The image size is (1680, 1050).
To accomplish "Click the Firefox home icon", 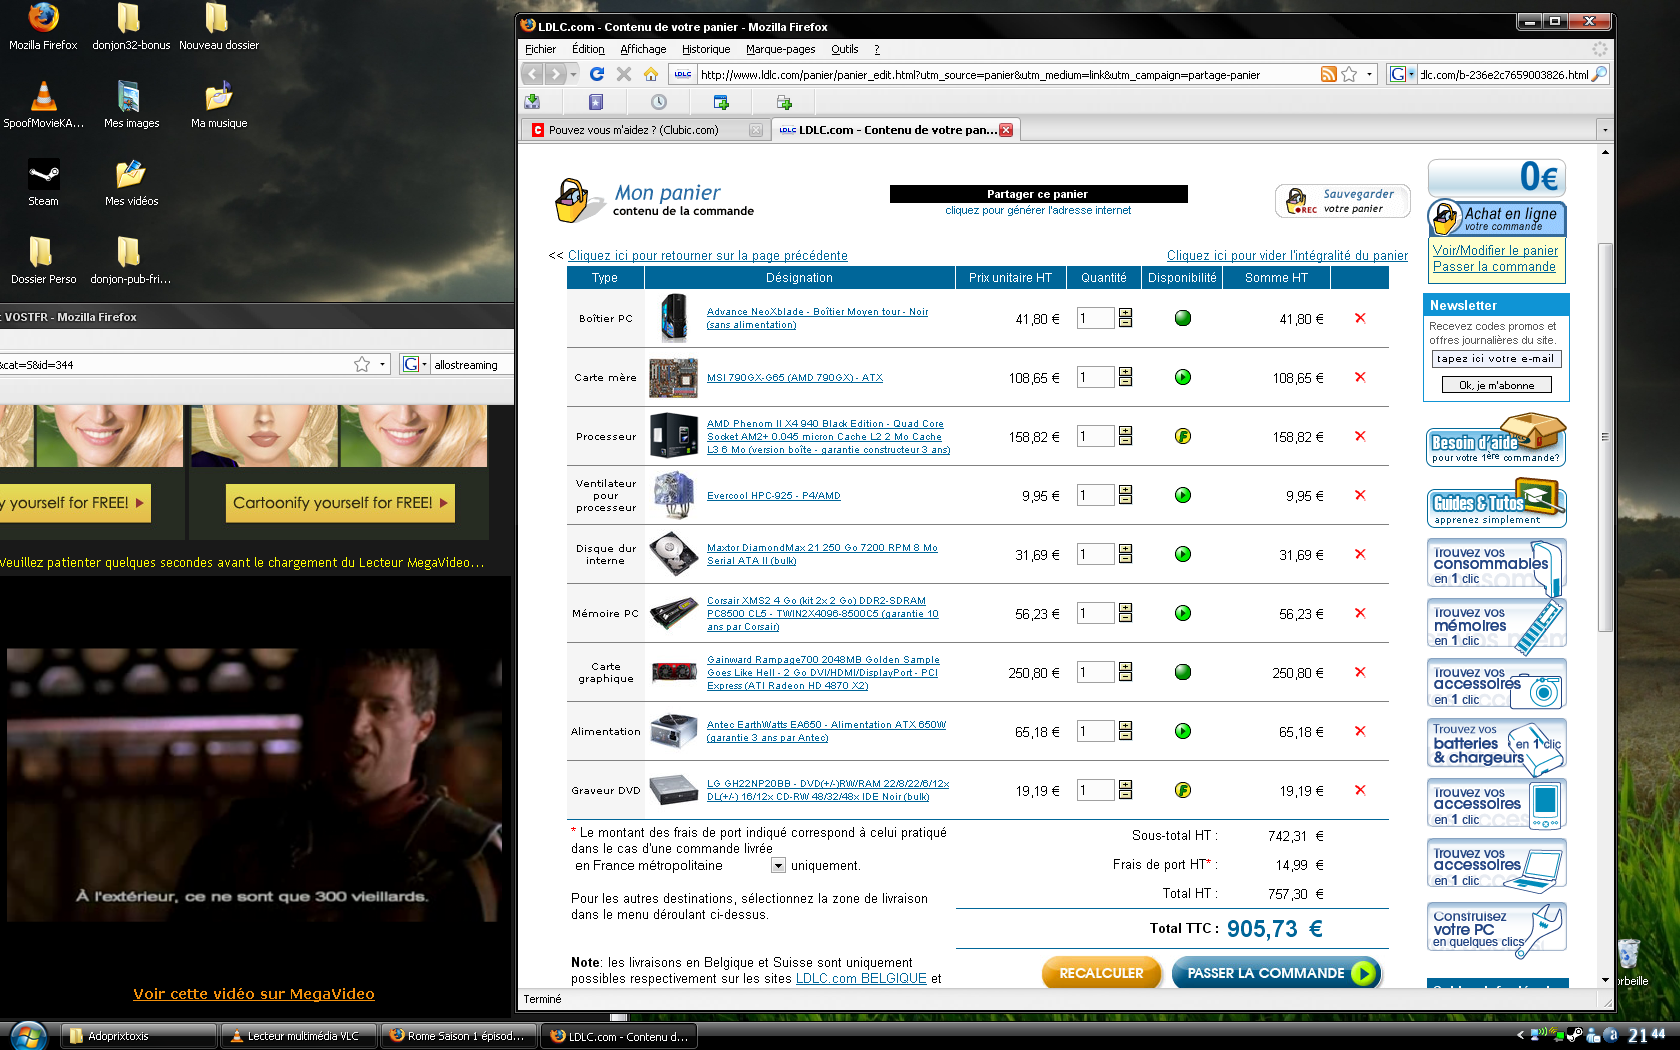I will tap(651, 74).
